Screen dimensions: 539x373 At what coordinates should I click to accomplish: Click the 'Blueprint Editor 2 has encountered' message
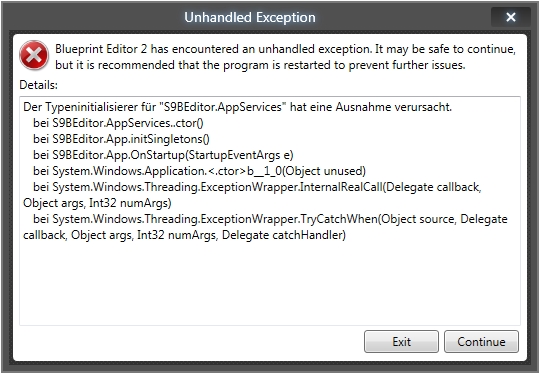click(285, 49)
